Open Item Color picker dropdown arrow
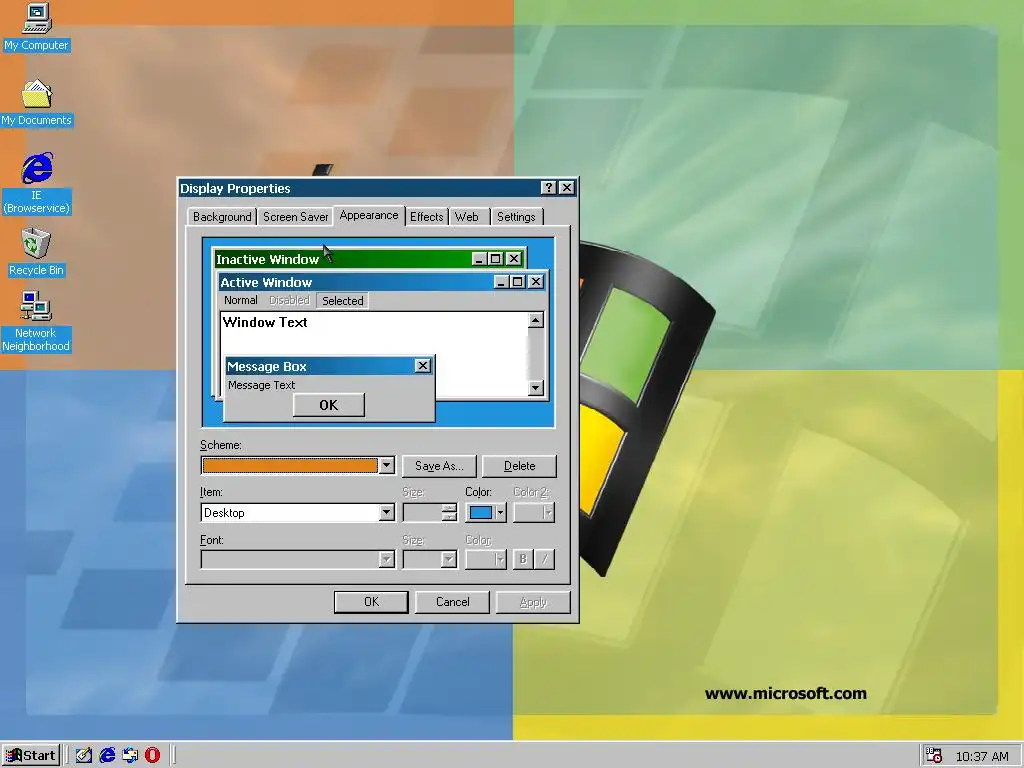 click(x=500, y=513)
